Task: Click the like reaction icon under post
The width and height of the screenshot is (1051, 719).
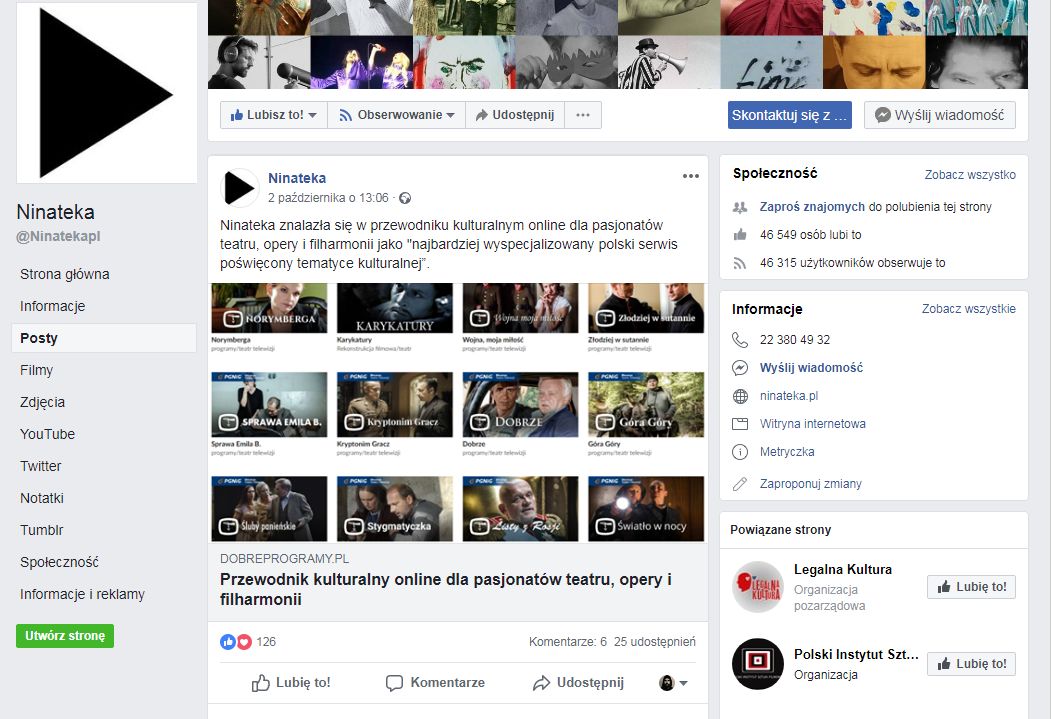Action: (228, 642)
